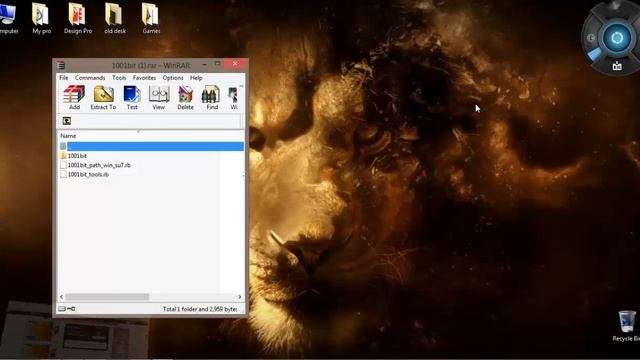Click the up one level icon

point(67,121)
